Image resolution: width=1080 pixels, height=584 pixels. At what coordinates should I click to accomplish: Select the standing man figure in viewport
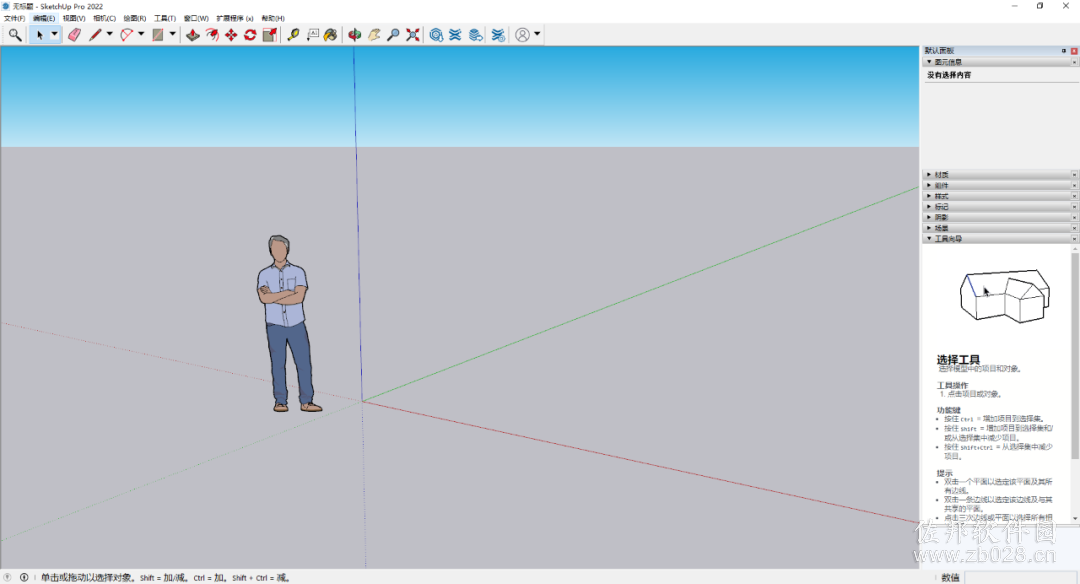click(287, 324)
